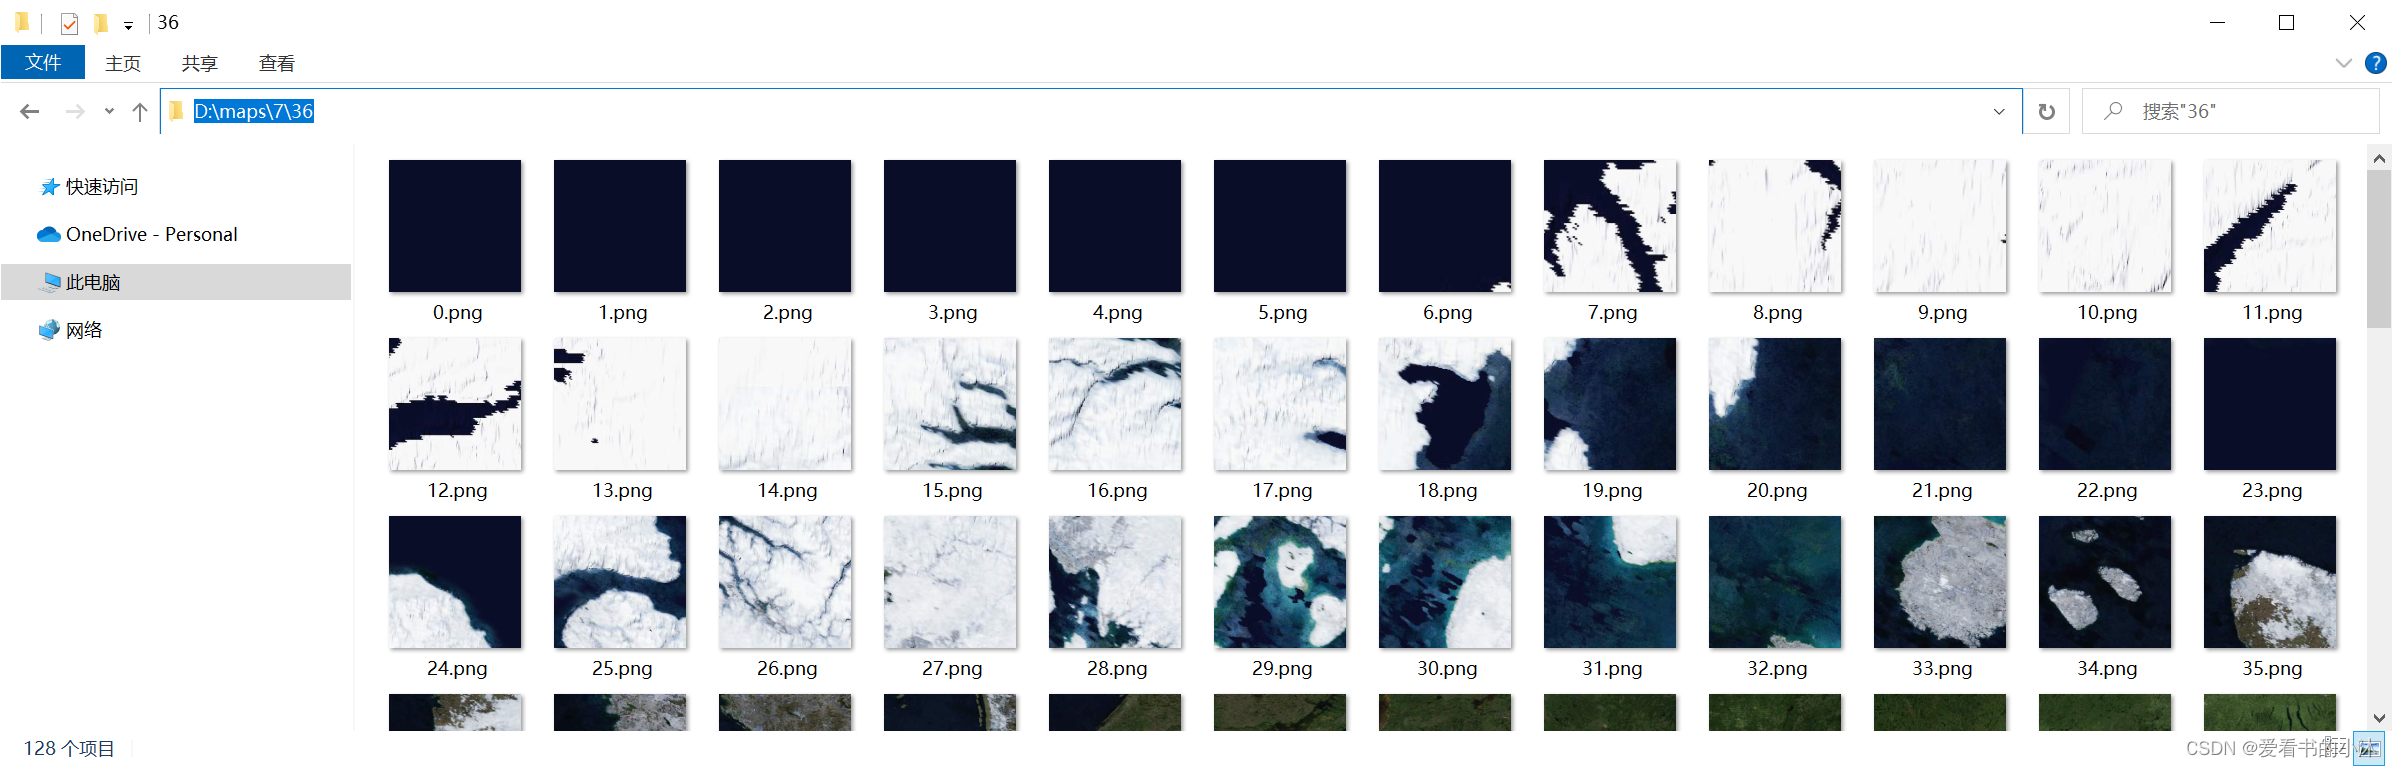This screenshot has height=767, width=2393.
Task: Click the file name label 21.png
Action: [x=1942, y=490]
